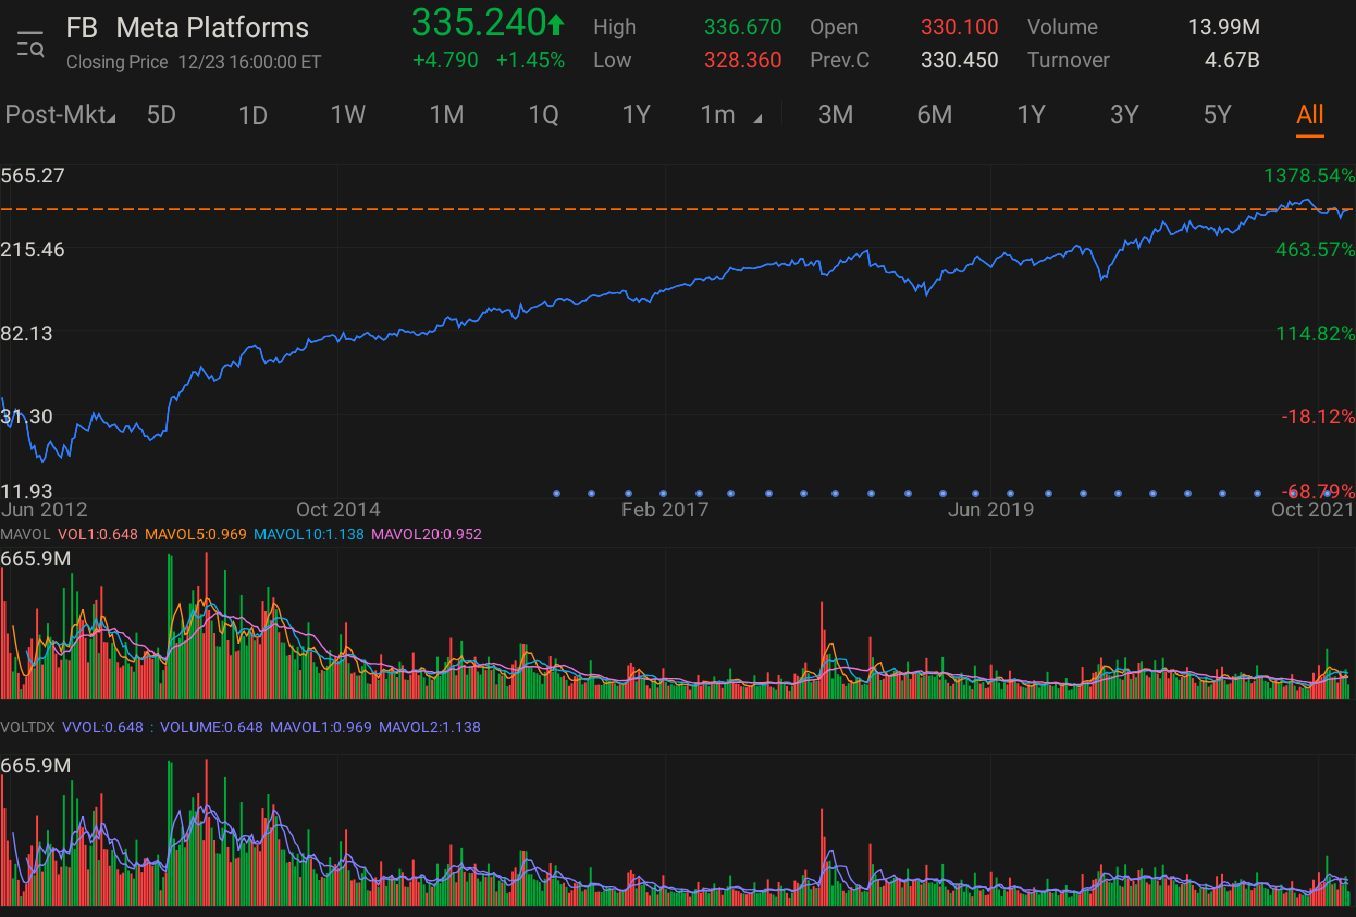Viewport: 1356px width, 917px height.
Task: Click the Closing Price timestamp text
Action: tap(194, 62)
